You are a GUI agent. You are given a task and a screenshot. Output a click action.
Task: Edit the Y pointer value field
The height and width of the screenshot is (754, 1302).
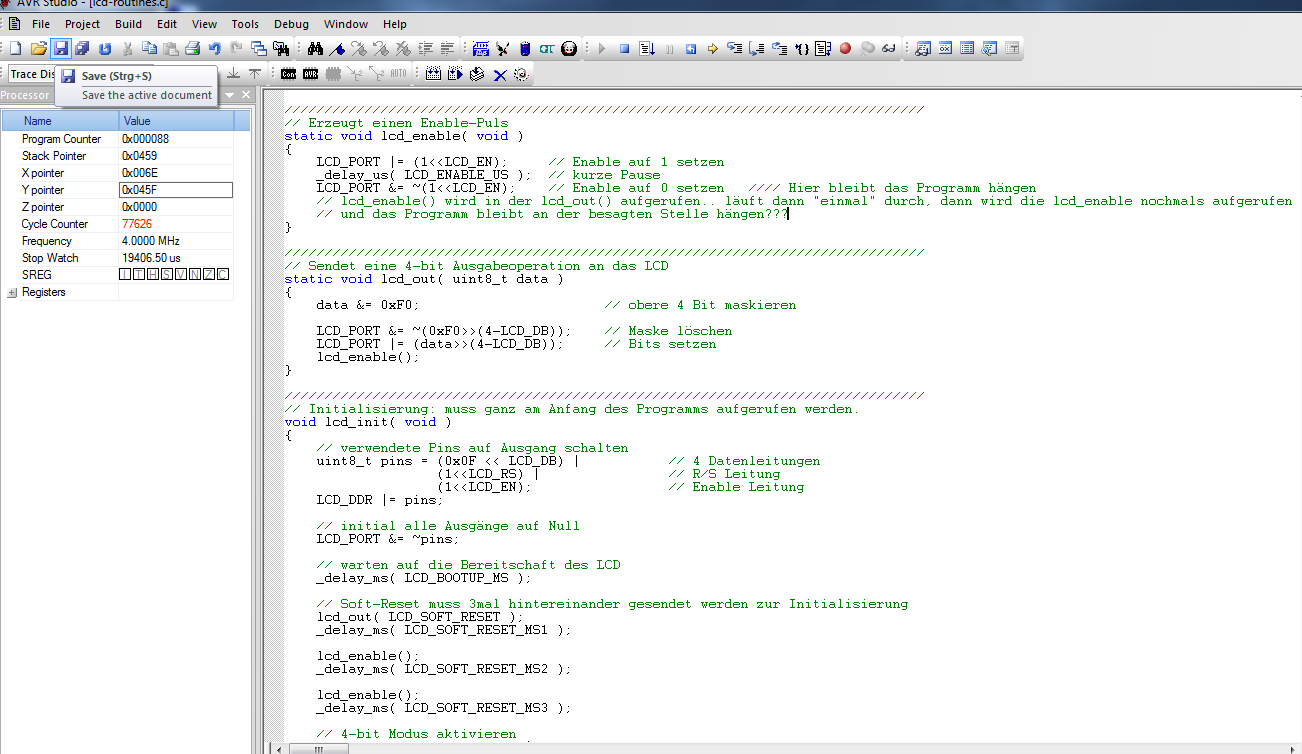[176, 190]
